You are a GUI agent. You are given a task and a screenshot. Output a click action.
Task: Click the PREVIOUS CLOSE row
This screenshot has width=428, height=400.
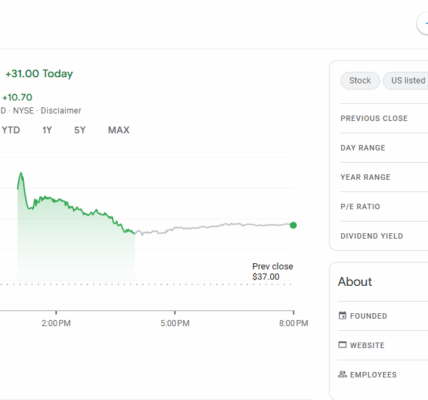(x=384, y=118)
